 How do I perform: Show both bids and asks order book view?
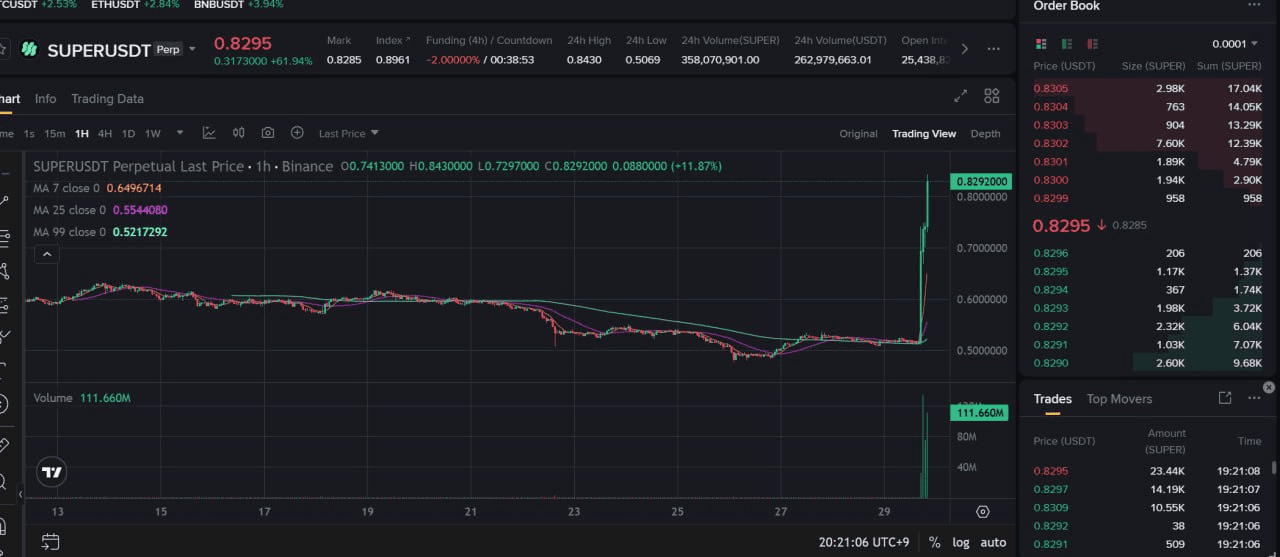tap(1041, 44)
